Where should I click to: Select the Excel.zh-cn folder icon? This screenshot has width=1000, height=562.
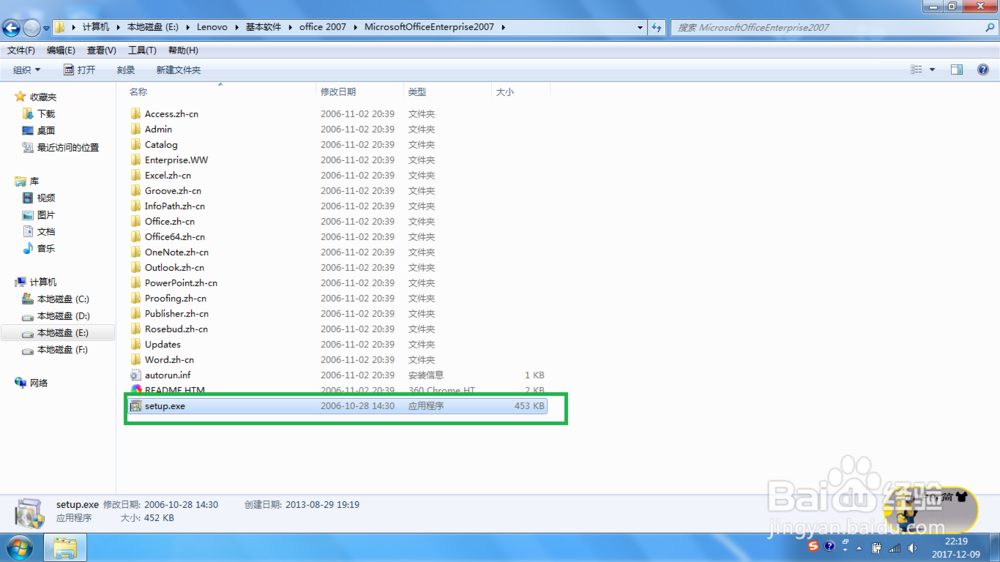(x=135, y=175)
